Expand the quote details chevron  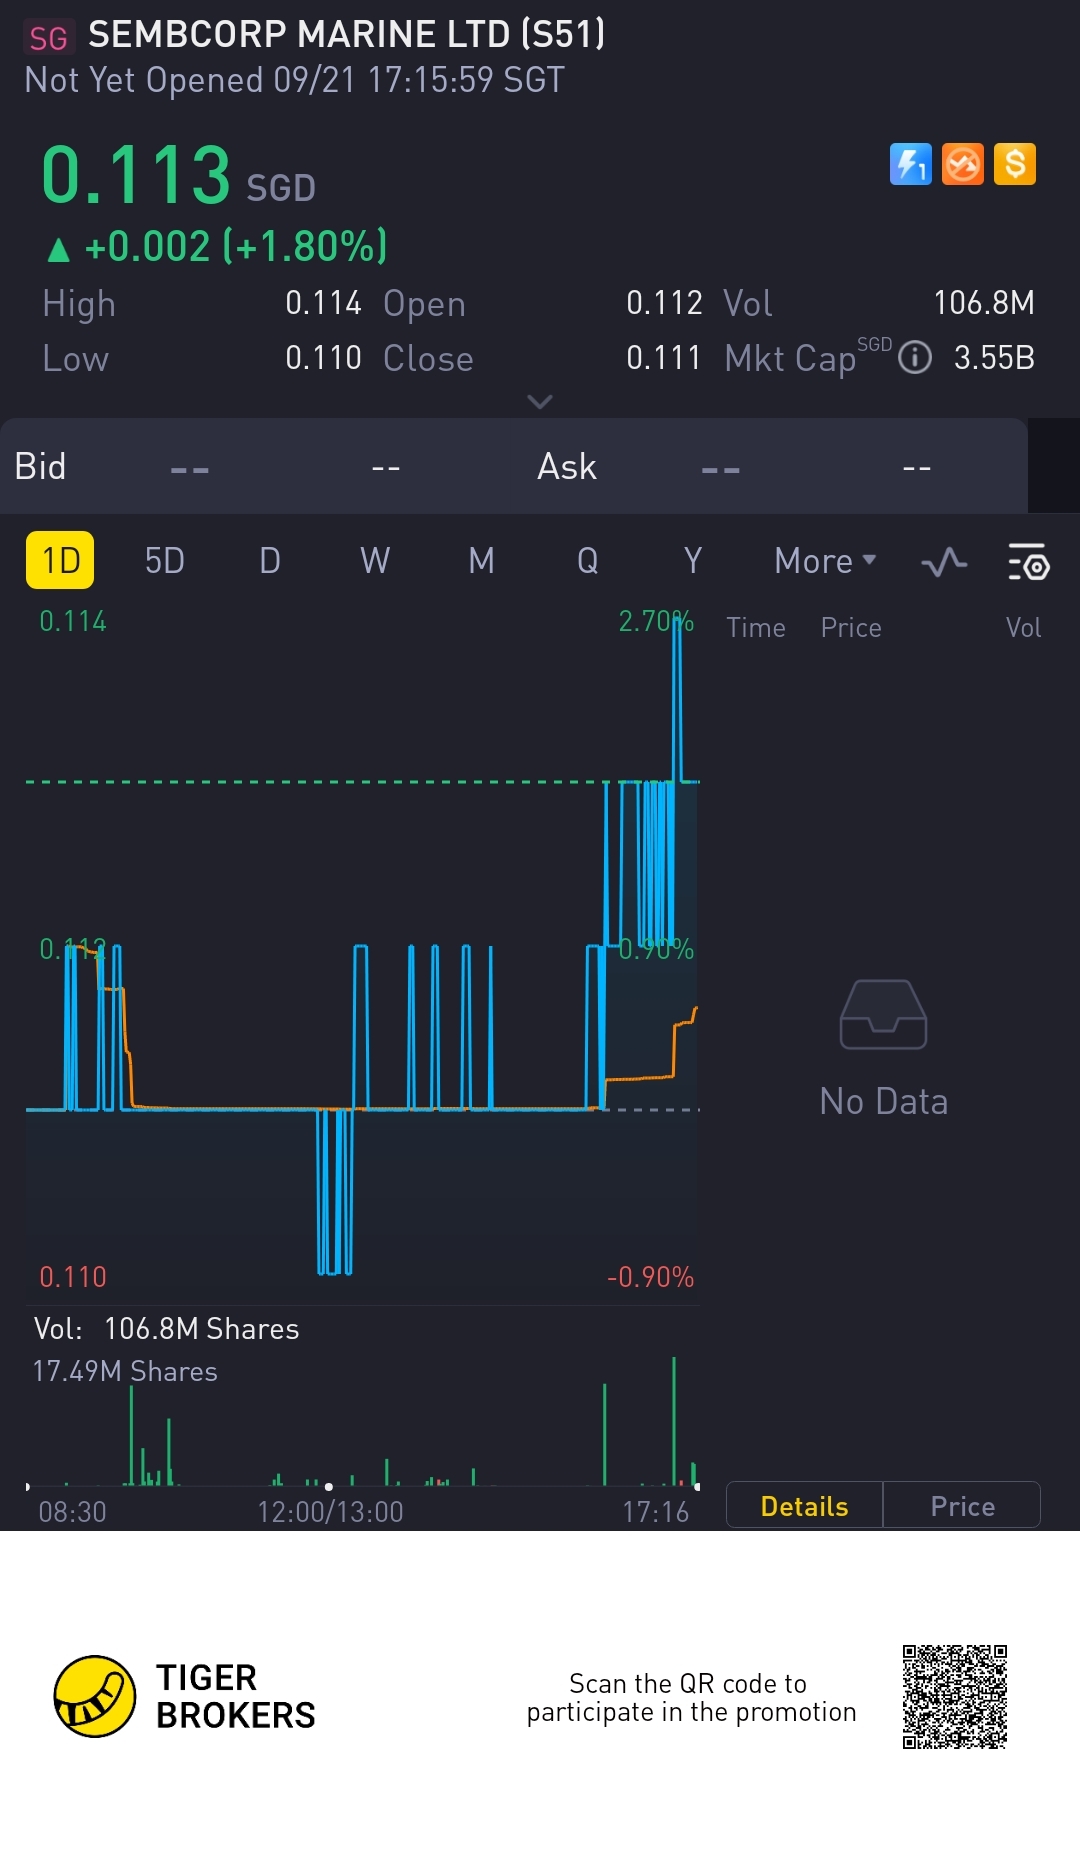(540, 402)
